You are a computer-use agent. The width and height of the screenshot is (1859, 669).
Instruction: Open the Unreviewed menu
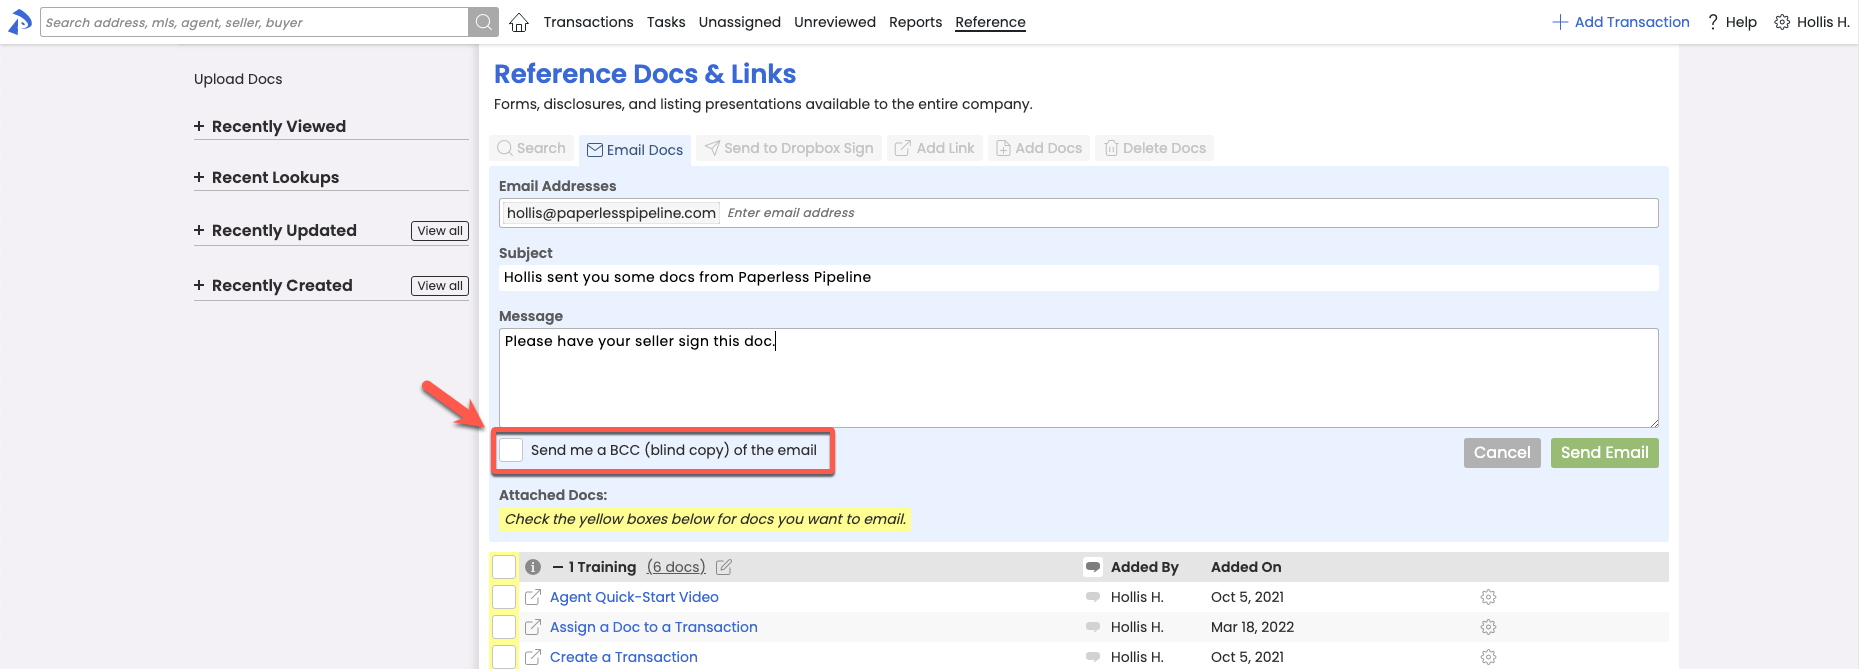tap(835, 22)
